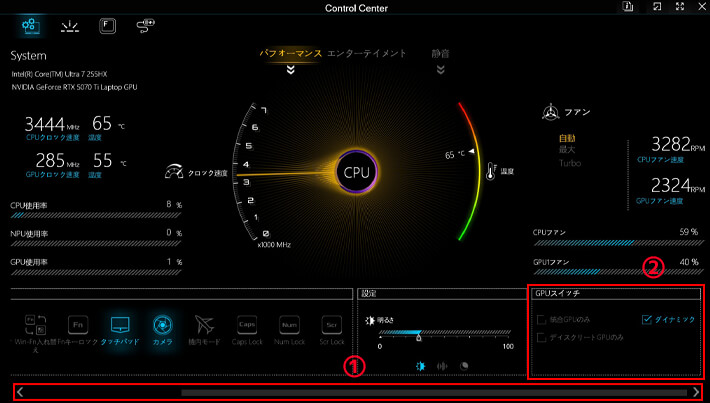Disable the touchpad (タッチパッド) icon
Screen dimensions: 710x403
(x=120, y=324)
